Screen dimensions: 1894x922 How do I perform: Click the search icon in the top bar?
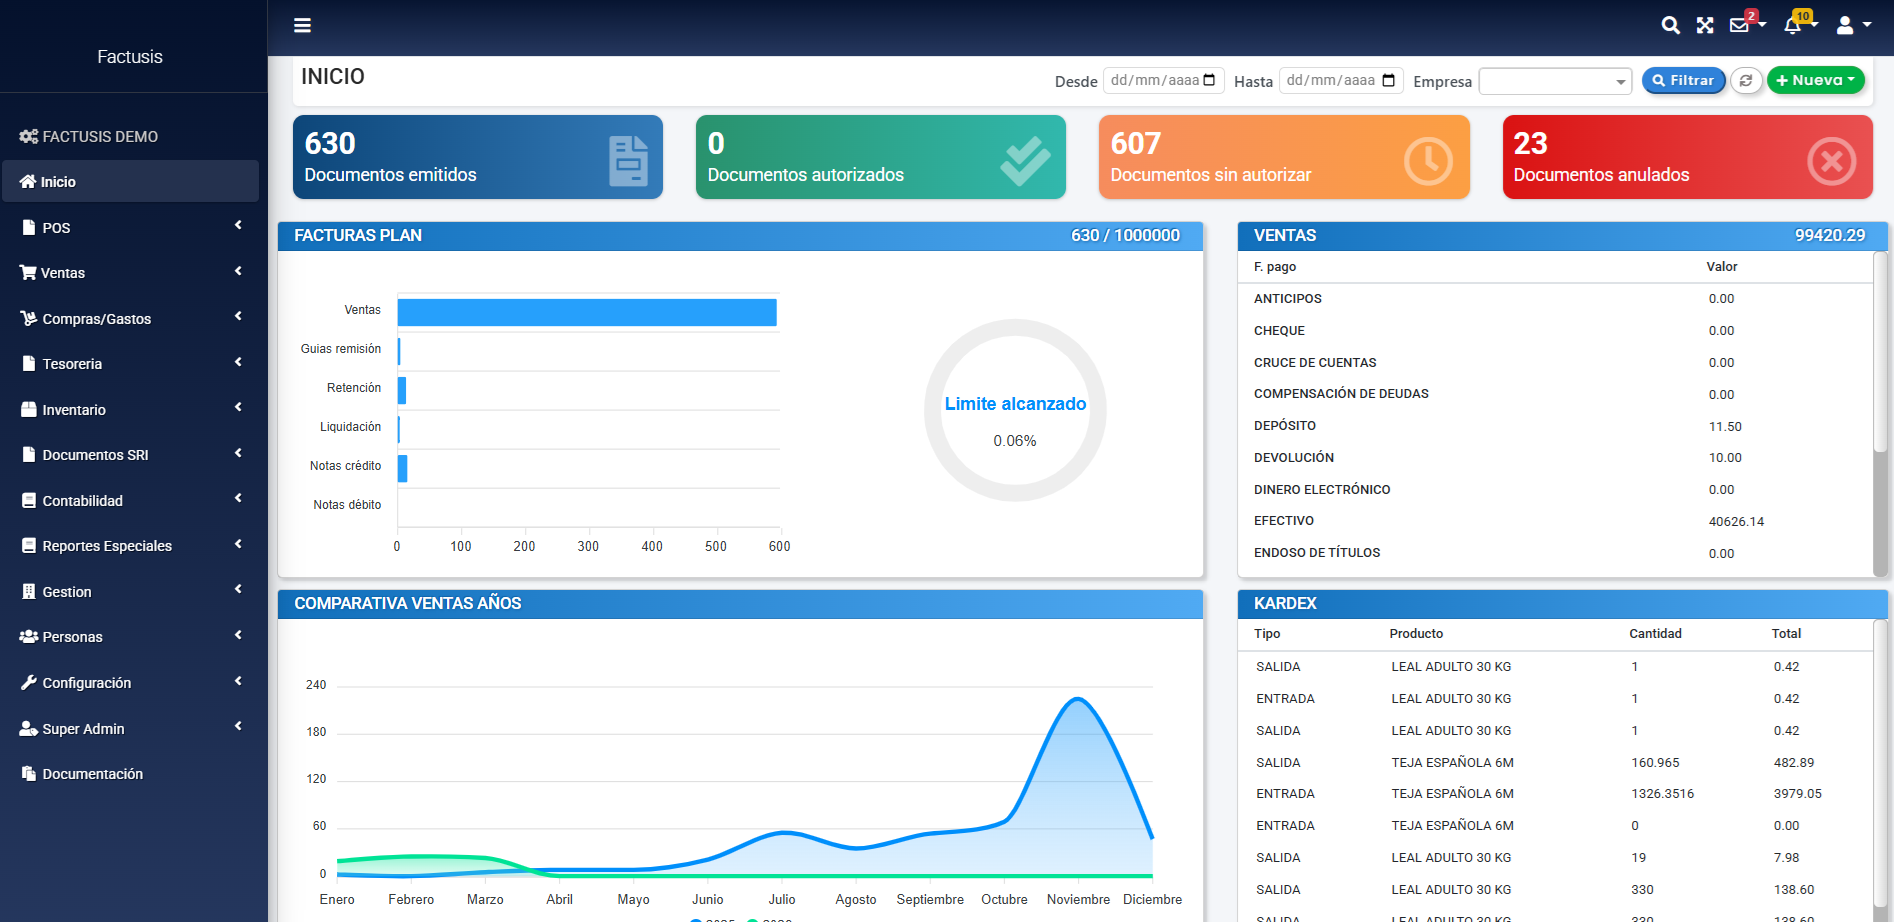1670,25
